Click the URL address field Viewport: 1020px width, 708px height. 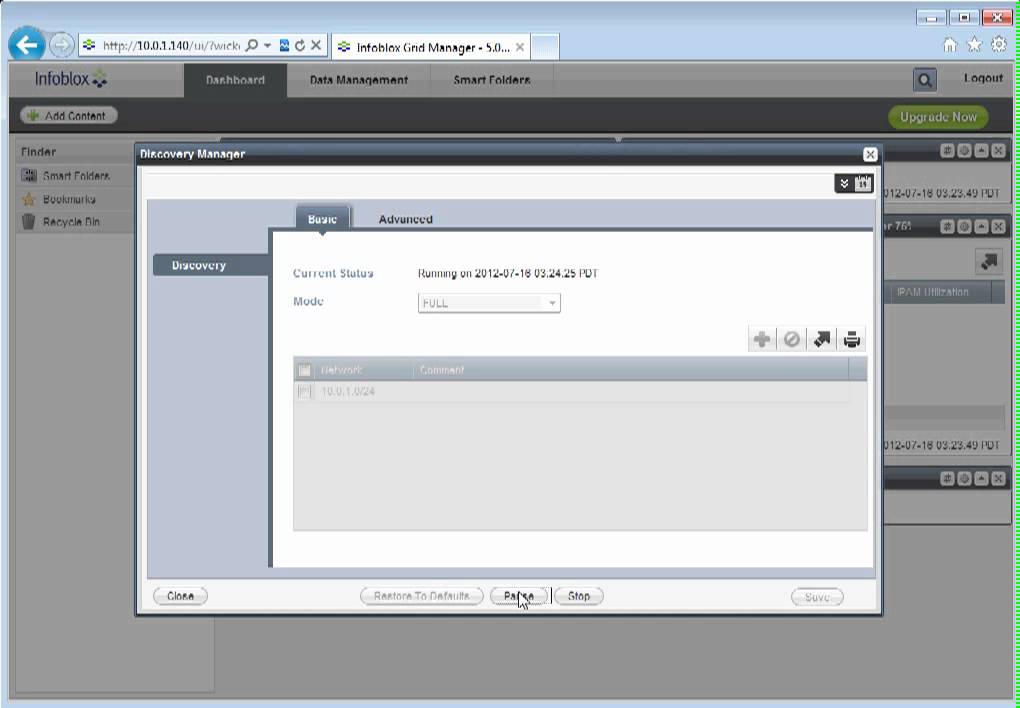click(171, 46)
